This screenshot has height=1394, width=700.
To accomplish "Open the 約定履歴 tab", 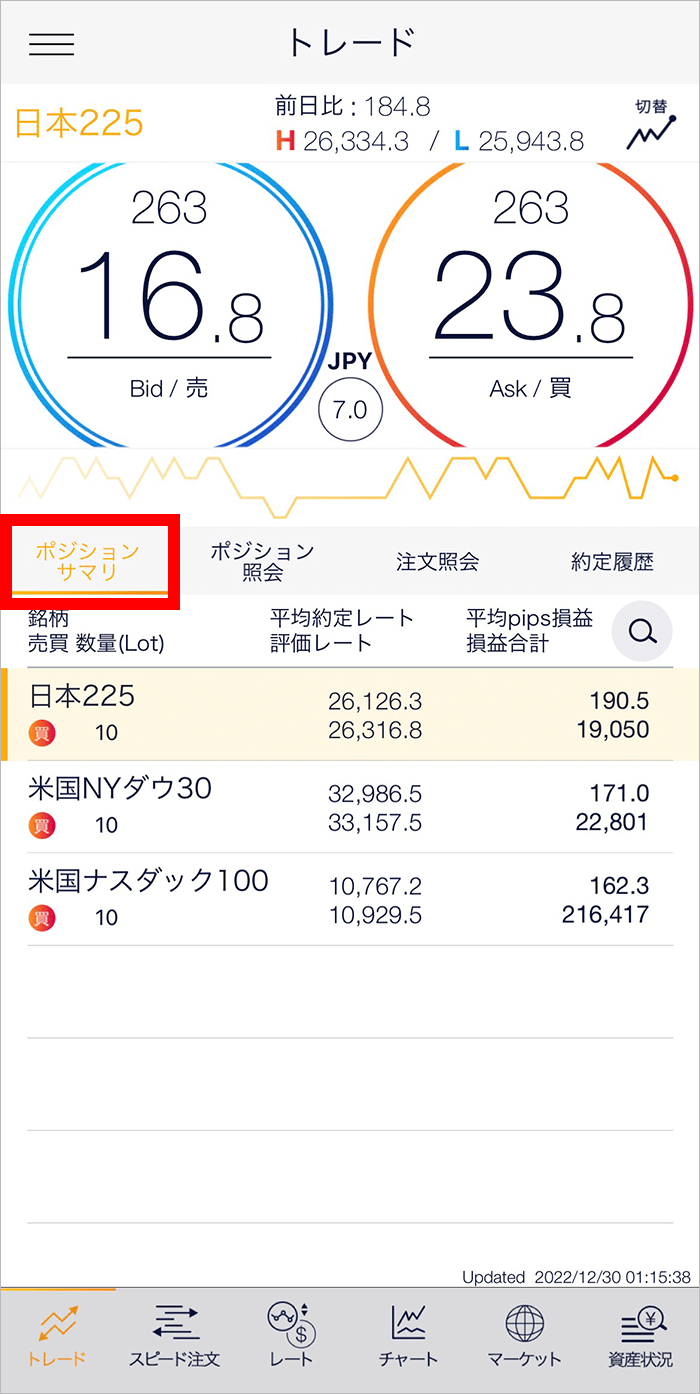I will tap(612, 561).
